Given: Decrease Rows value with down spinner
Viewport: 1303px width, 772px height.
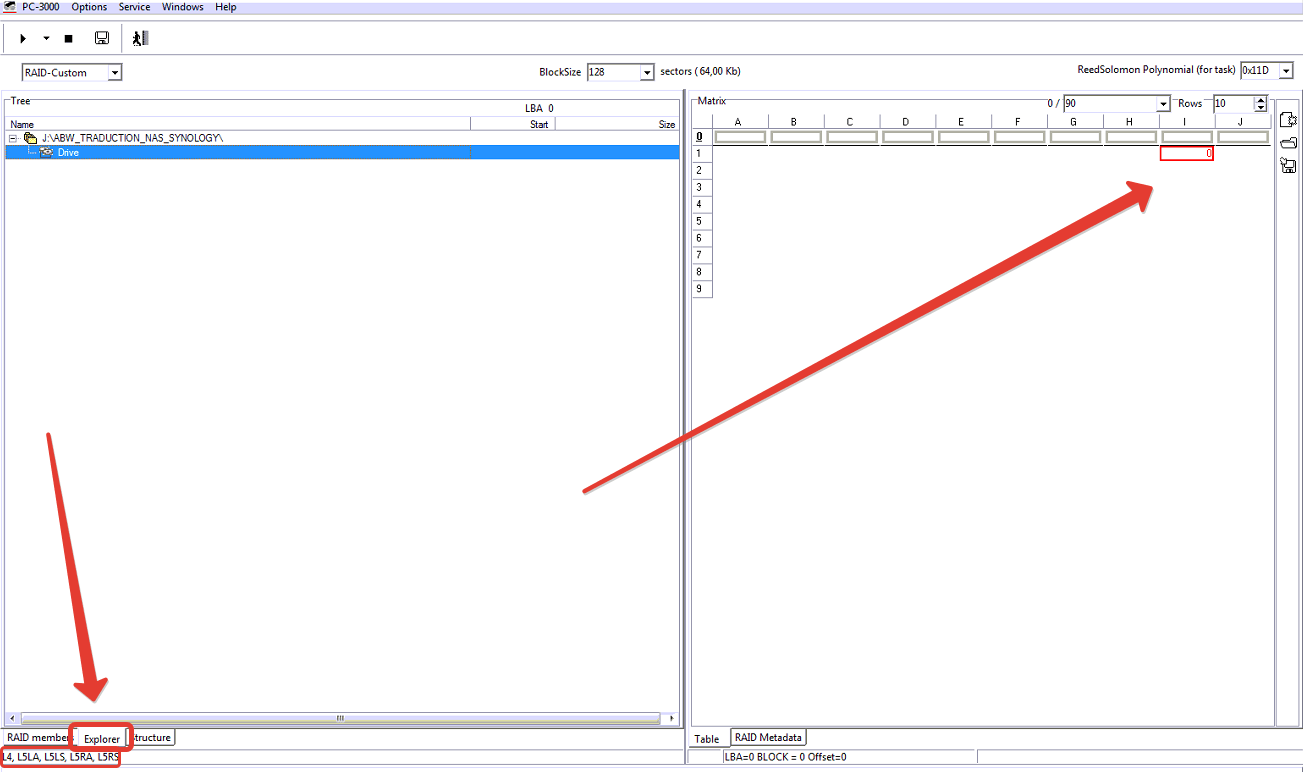Looking at the screenshot, I should pos(1260,107).
